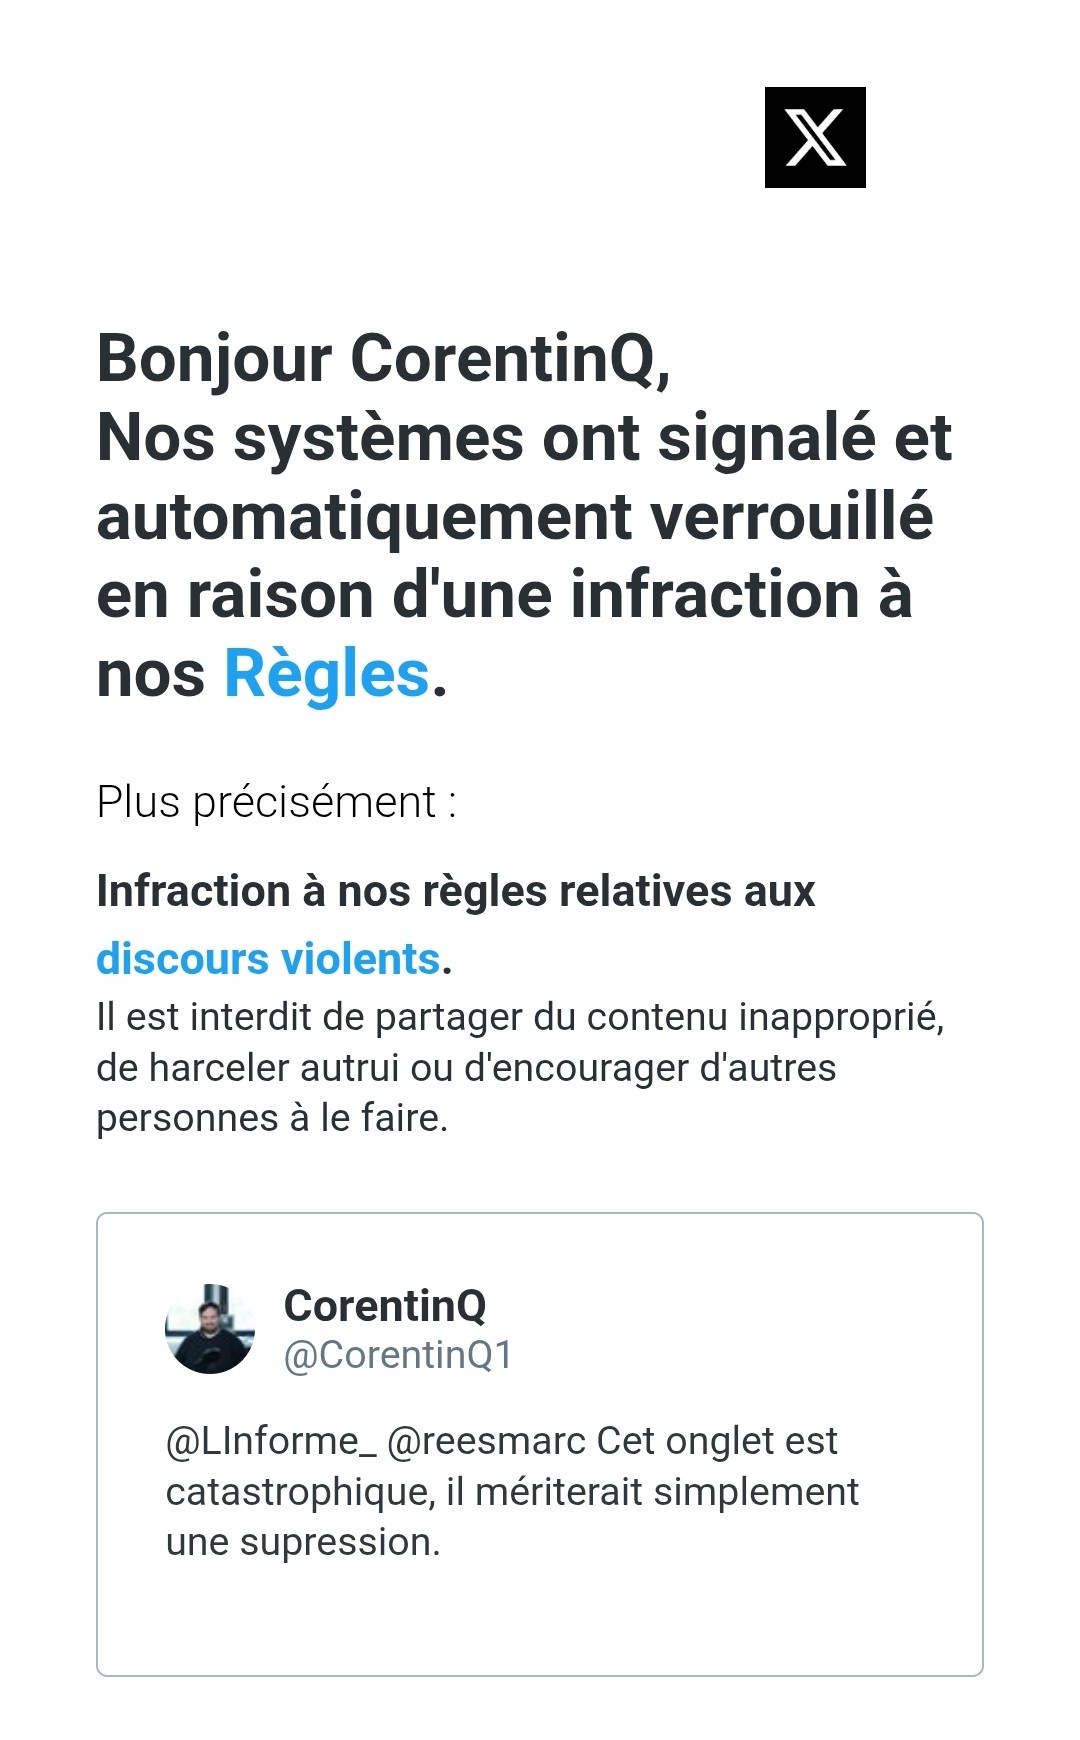This screenshot has width=1080, height=1740.
Task: Click the Il est interdit de partager line
Action: tap(520, 1017)
